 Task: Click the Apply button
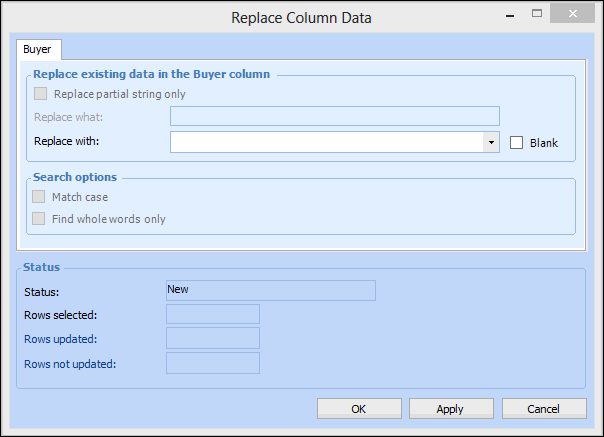pyautogui.click(x=450, y=408)
